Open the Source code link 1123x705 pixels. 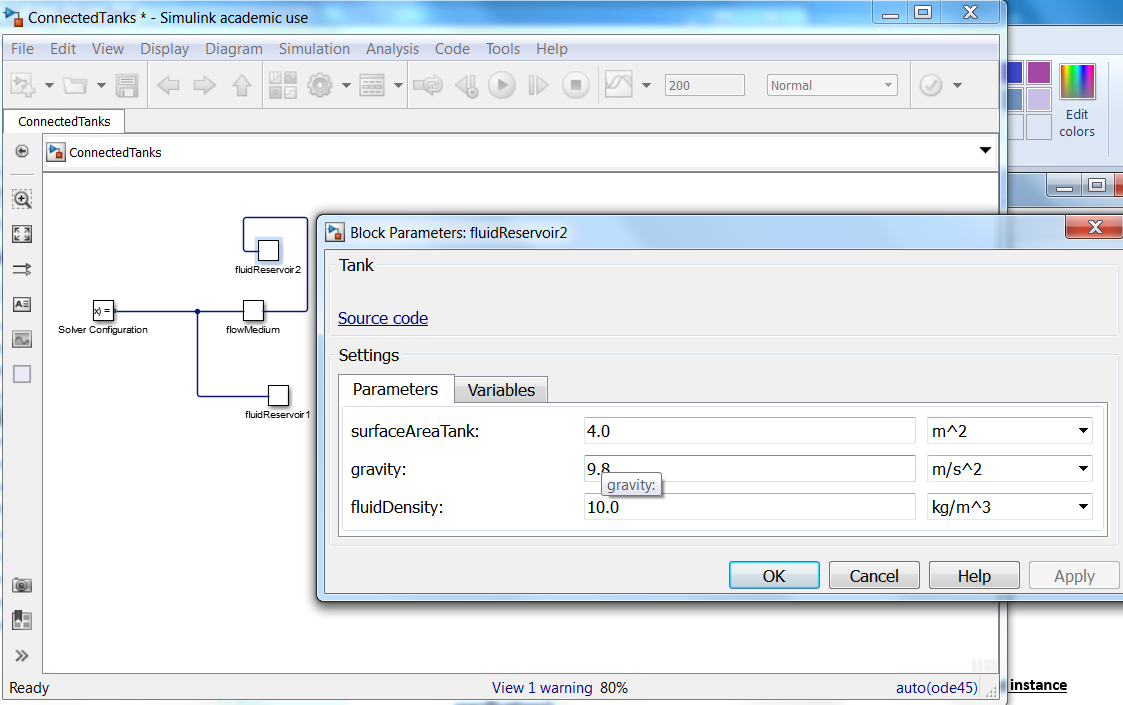(x=383, y=318)
